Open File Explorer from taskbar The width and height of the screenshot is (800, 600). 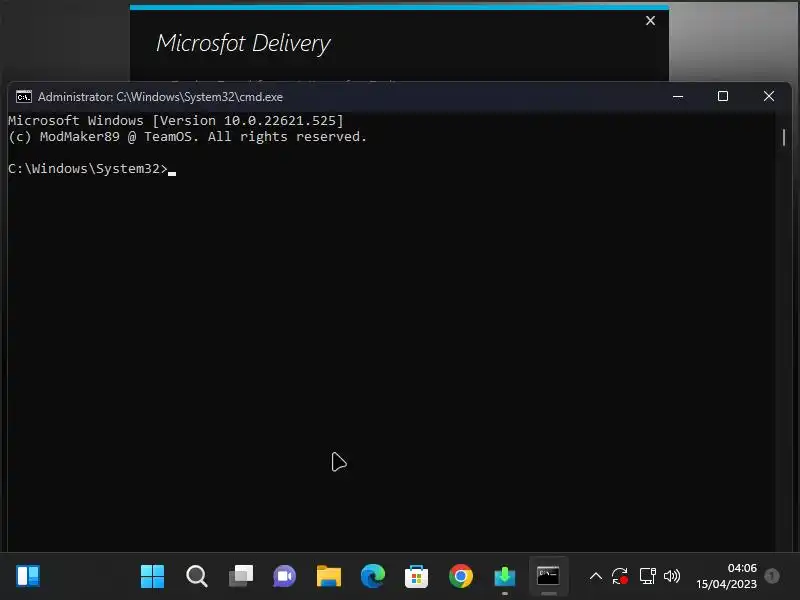pos(329,576)
